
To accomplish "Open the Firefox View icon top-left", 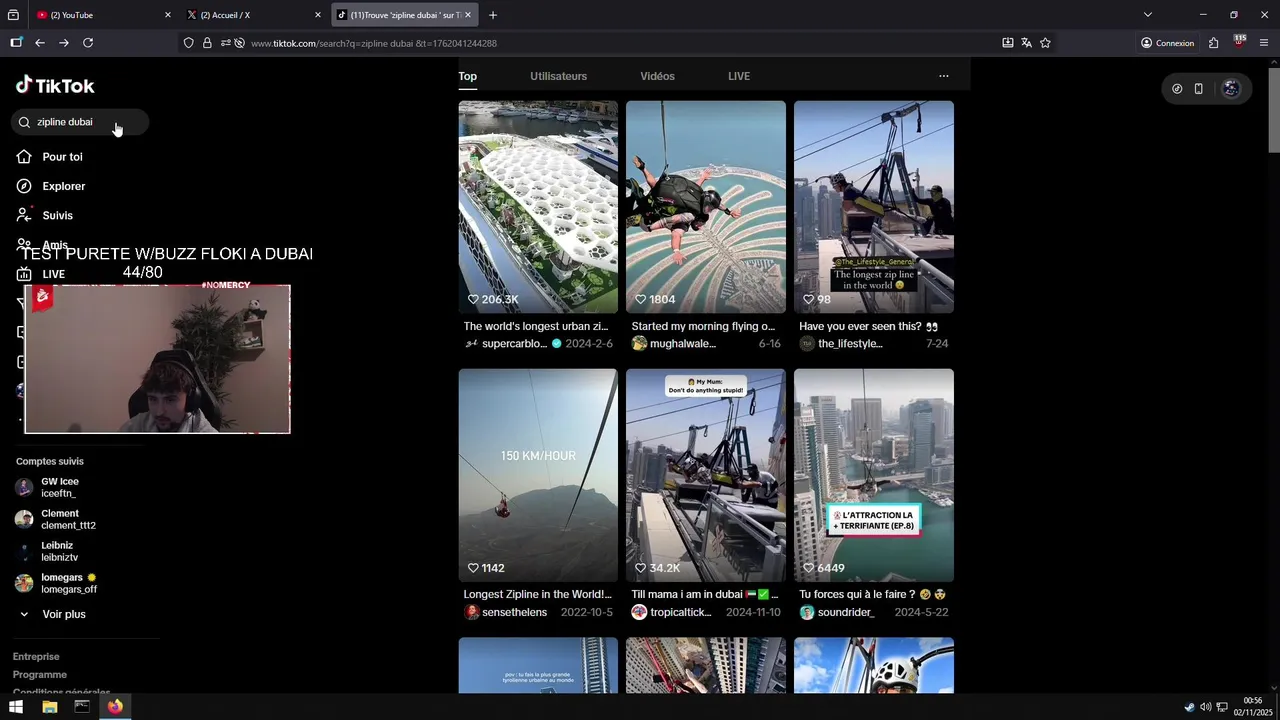I will (x=13, y=15).
